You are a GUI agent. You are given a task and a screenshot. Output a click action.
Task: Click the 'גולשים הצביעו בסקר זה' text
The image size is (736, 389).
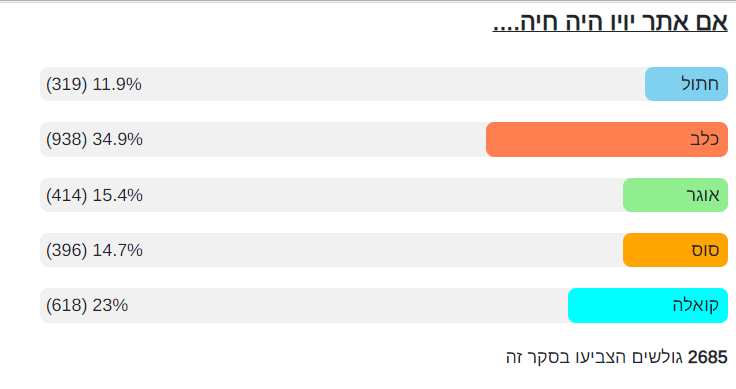595,358
